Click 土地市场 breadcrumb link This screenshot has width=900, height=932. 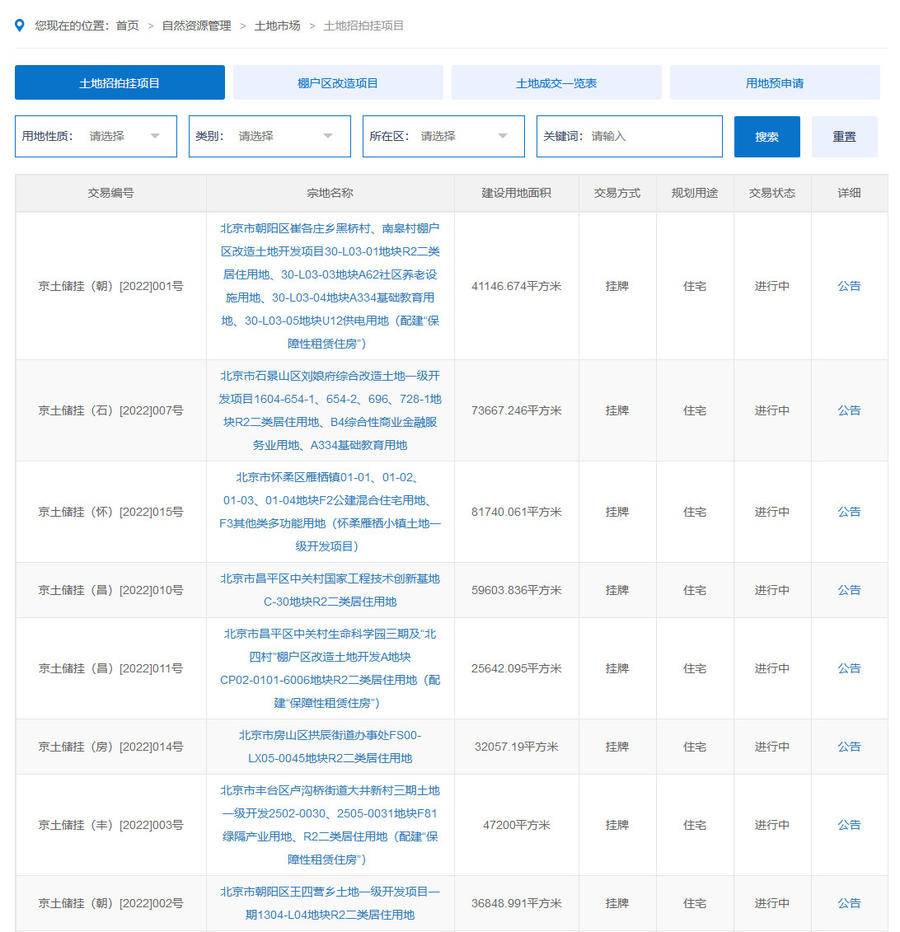click(x=277, y=26)
